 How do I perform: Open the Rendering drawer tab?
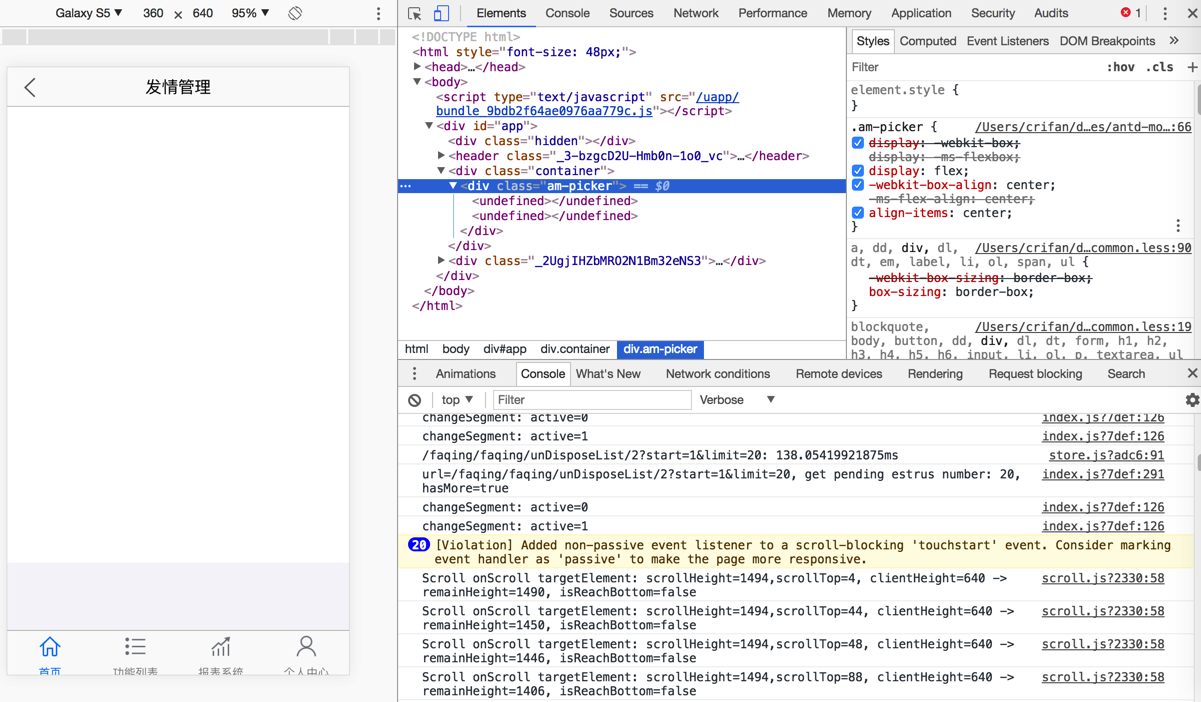935,374
